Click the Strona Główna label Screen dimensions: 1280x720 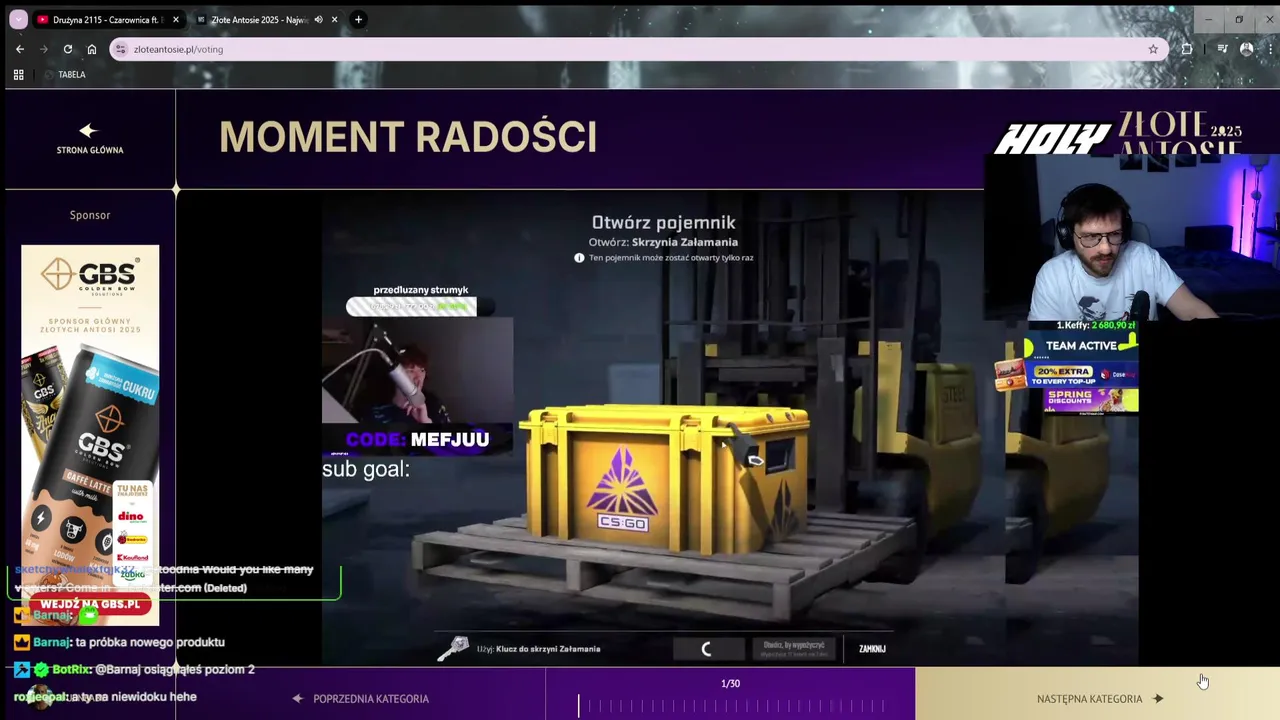[x=90, y=150]
